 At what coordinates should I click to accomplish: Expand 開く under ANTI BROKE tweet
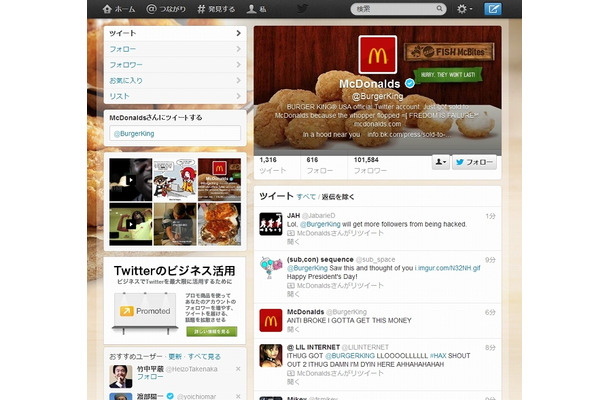[x=293, y=329]
